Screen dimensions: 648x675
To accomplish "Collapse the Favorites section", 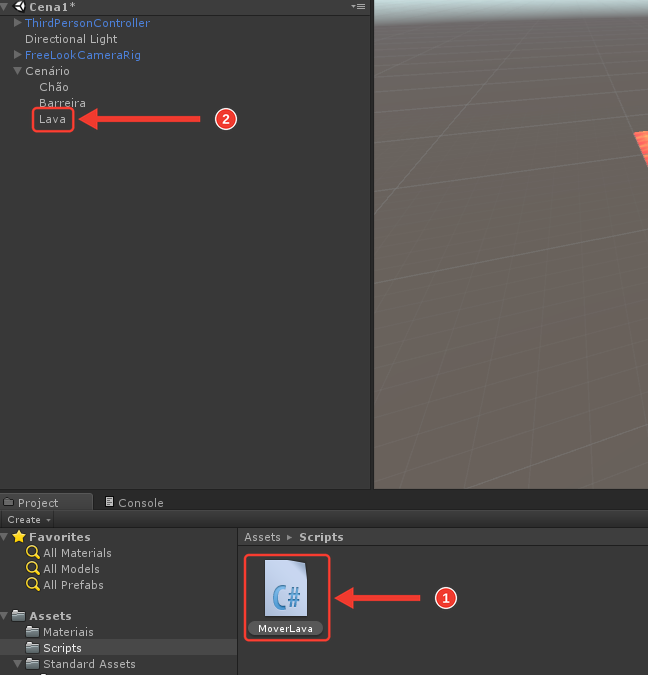I will pyautogui.click(x=4, y=536).
